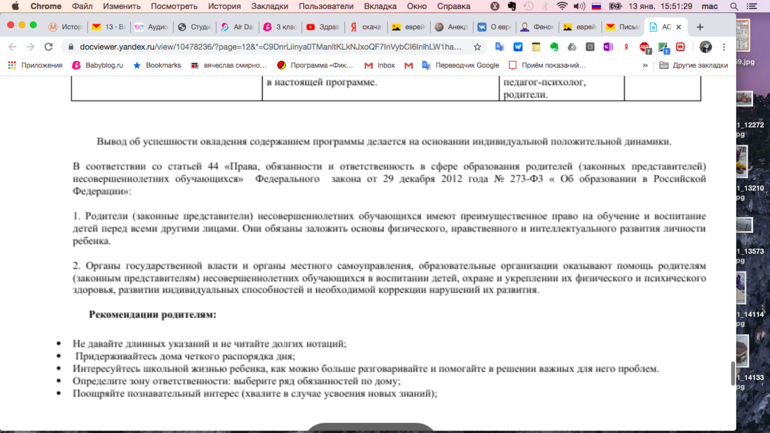Expand the hidden bookmarks overflow chevron

645,65
